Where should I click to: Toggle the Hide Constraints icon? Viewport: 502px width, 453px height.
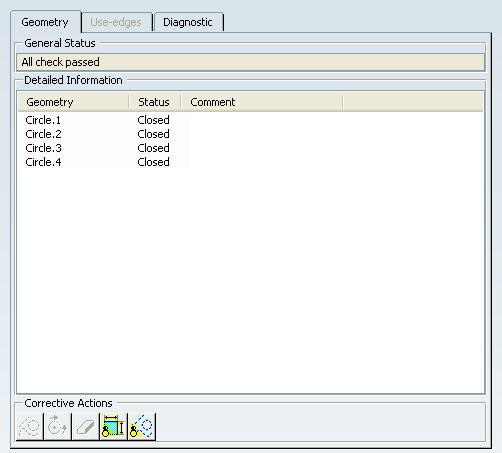[114, 427]
